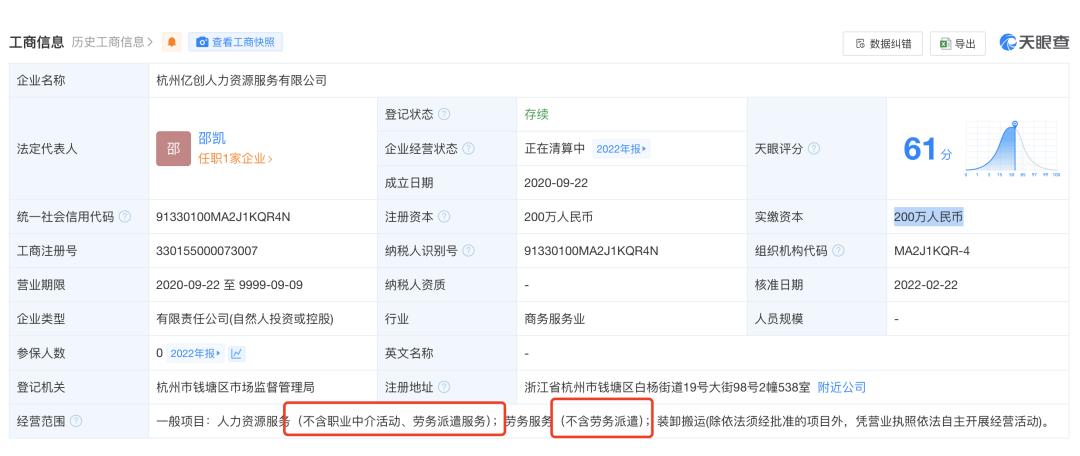Click 工商信息 section heading

[37, 42]
